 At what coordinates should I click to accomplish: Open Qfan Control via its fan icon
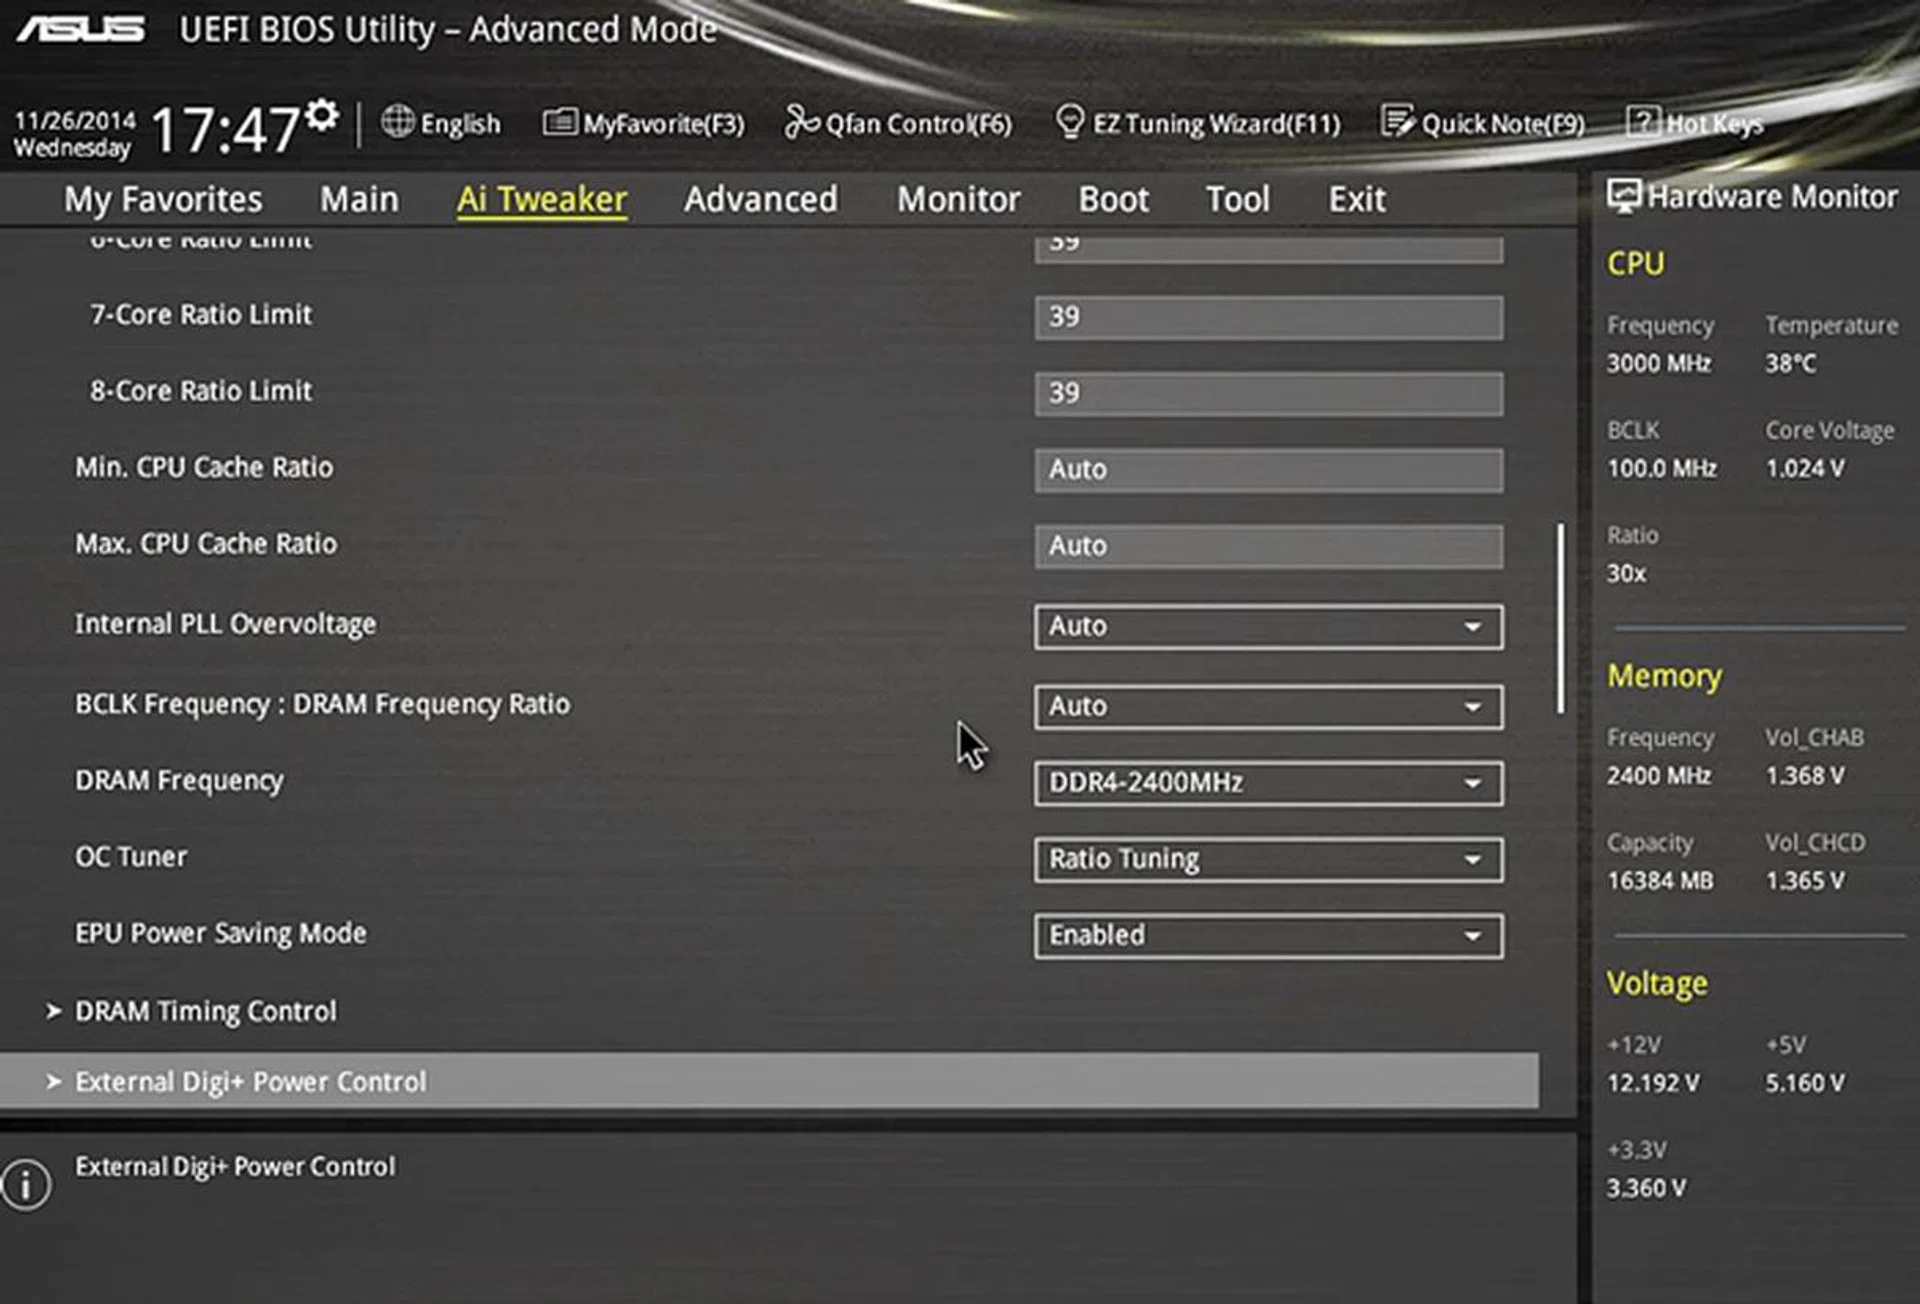[x=801, y=122]
